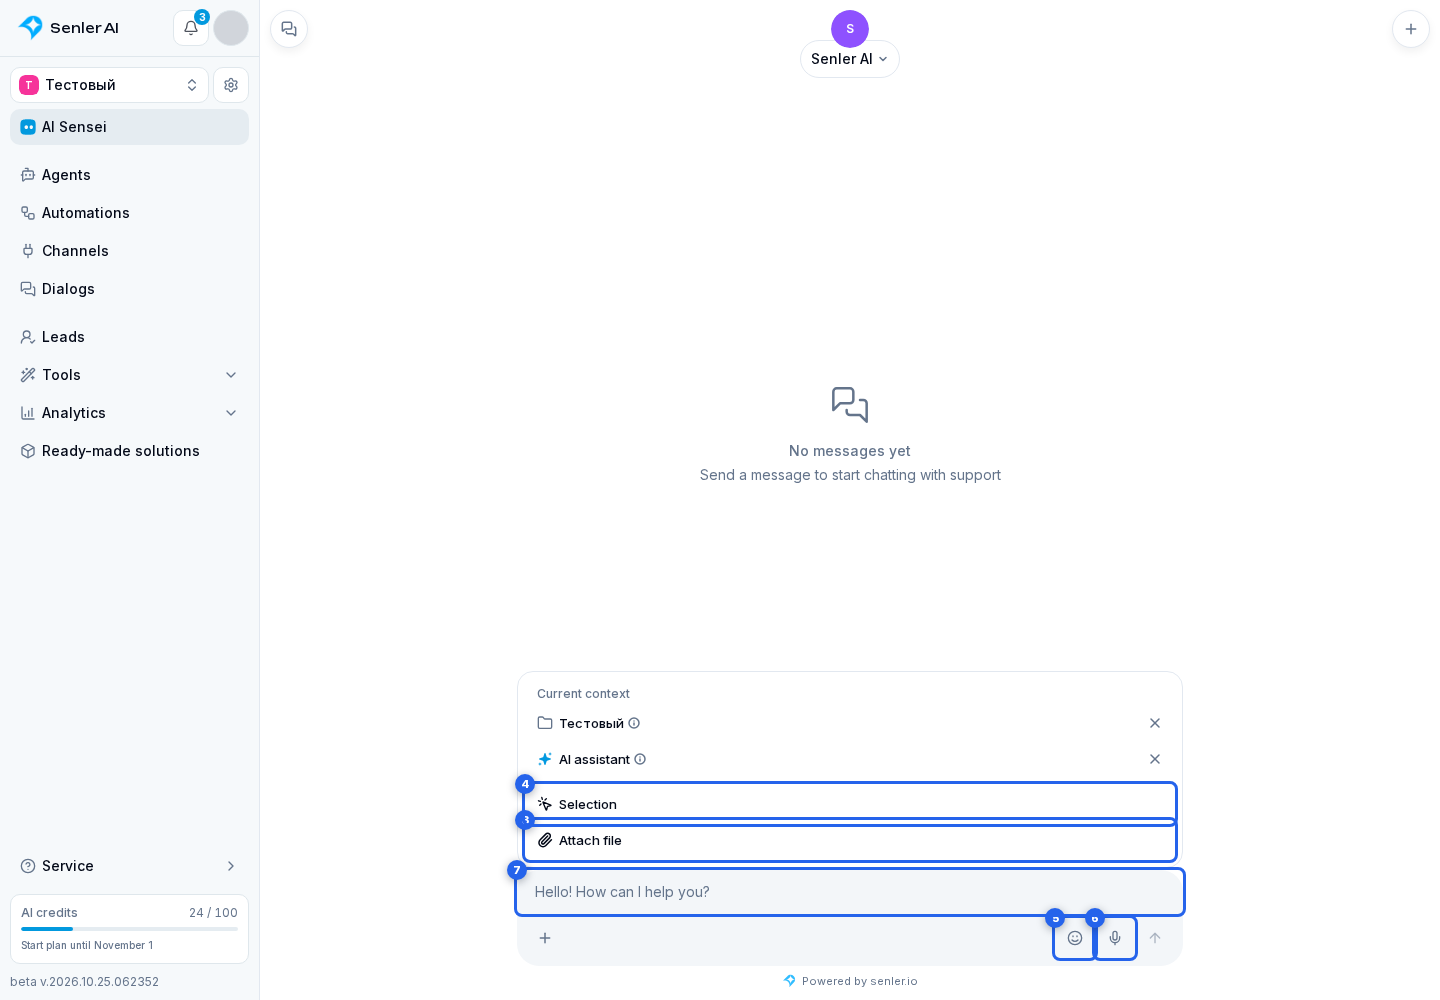Go to Leads
Viewport: 1440px width, 1000px height.
130,337
